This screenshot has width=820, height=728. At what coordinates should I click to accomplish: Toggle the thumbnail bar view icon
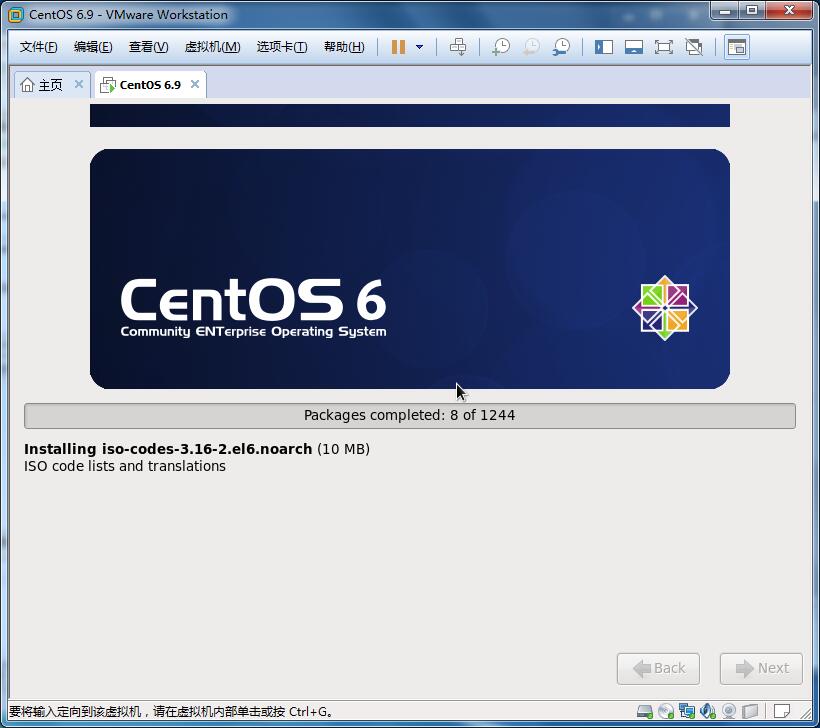click(634, 47)
